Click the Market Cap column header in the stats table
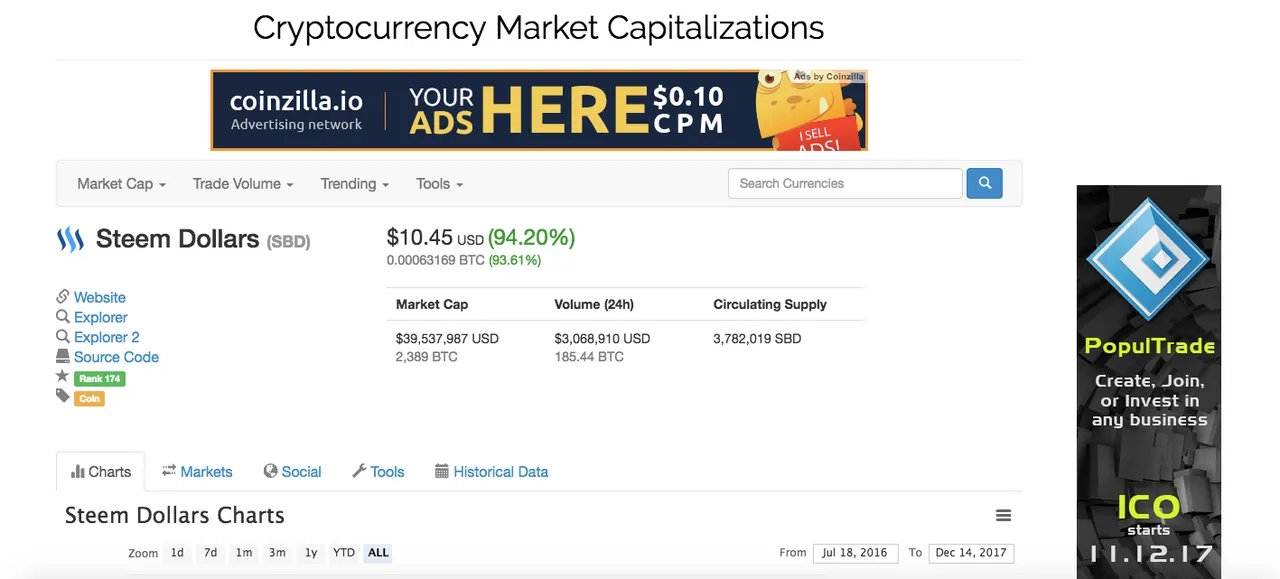Screen dimensions: 1280x579 pos(432,304)
